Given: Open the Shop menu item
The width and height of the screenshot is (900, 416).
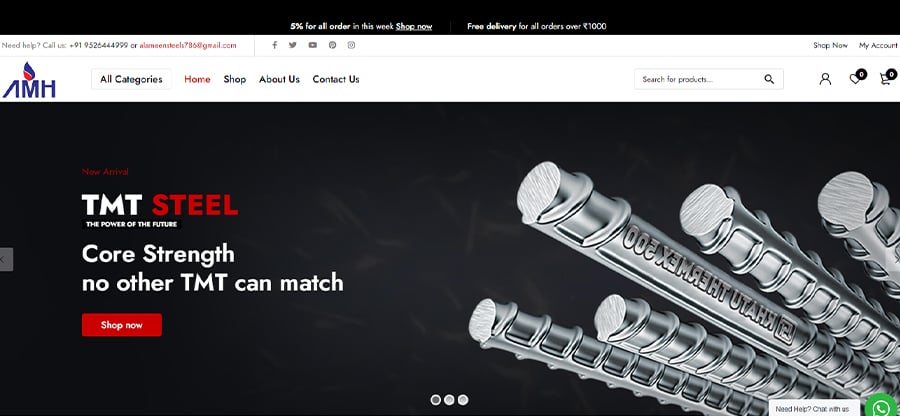Looking at the screenshot, I should click(x=235, y=79).
